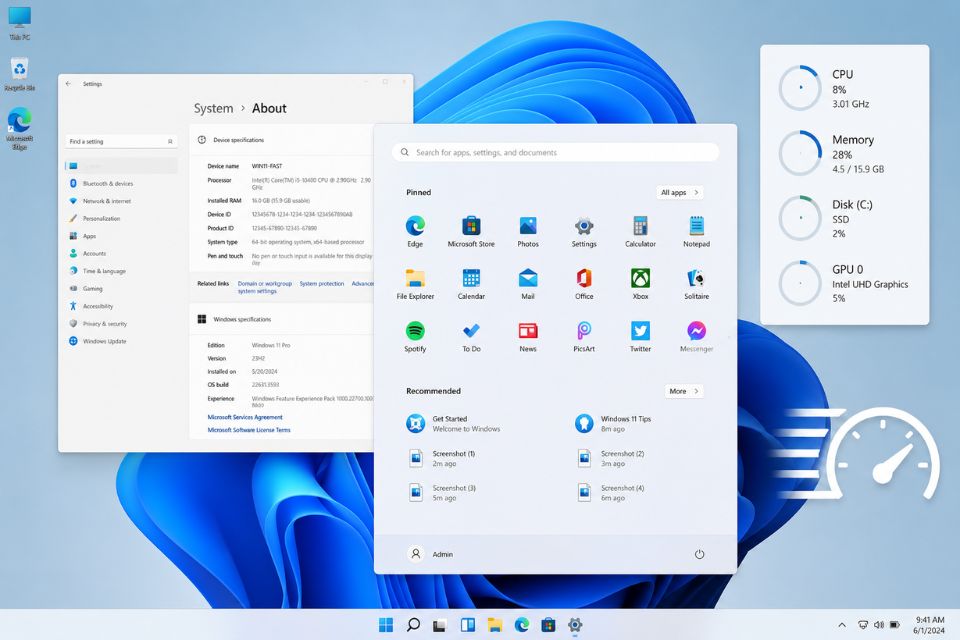This screenshot has width=960, height=640.
Task: Launch PicsArt from pinned apps
Action: [584, 337]
